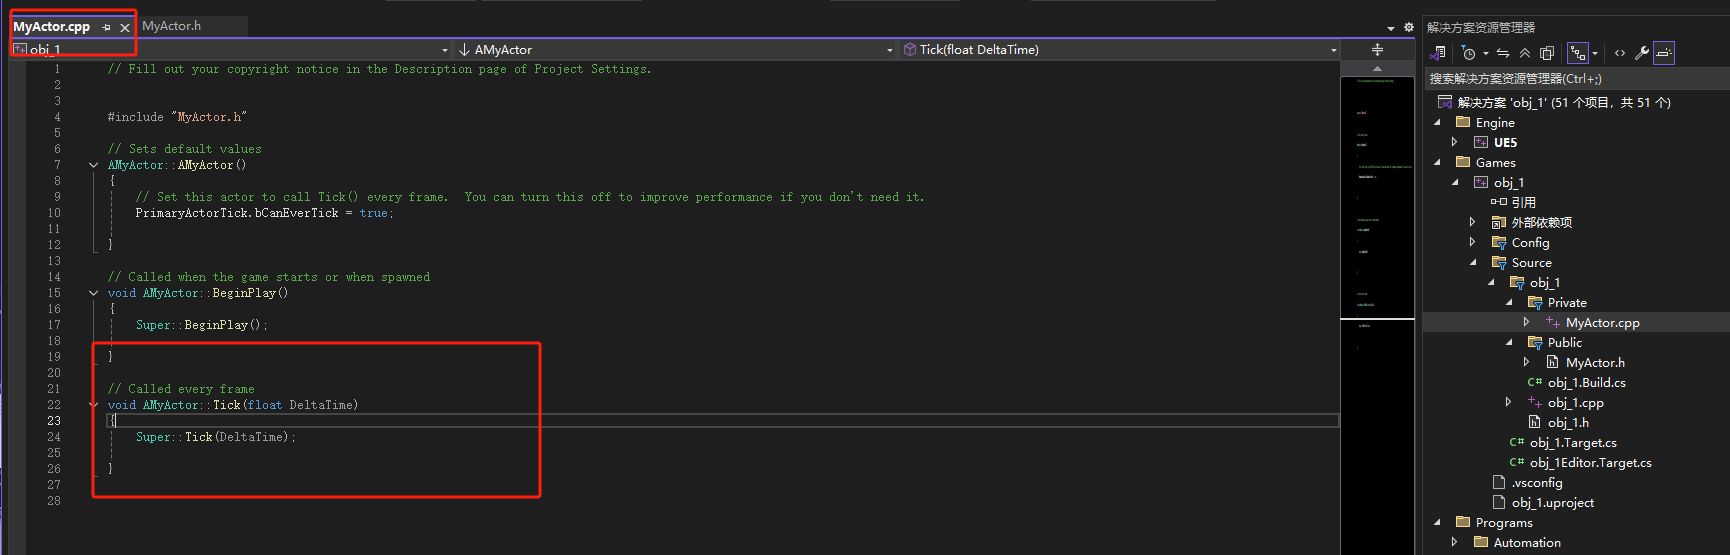Viewport: 1730px width, 555px height.
Task: Collapse the Games folder arrow
Action: point(1438,162)
